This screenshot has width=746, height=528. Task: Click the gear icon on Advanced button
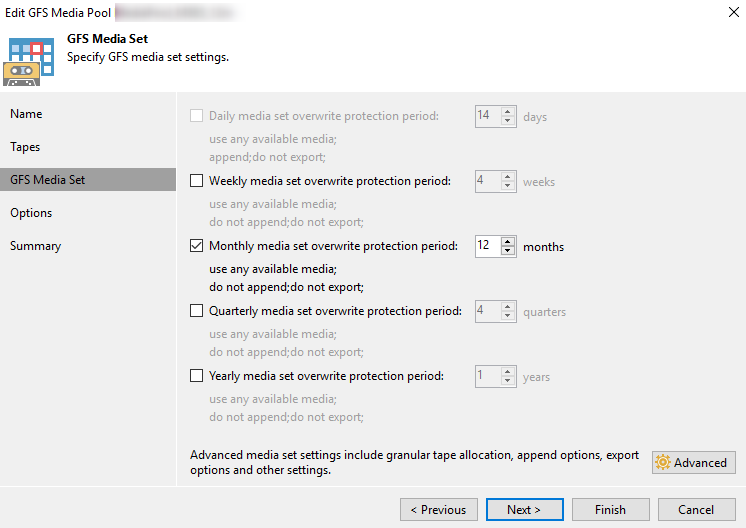click(662, 463)
